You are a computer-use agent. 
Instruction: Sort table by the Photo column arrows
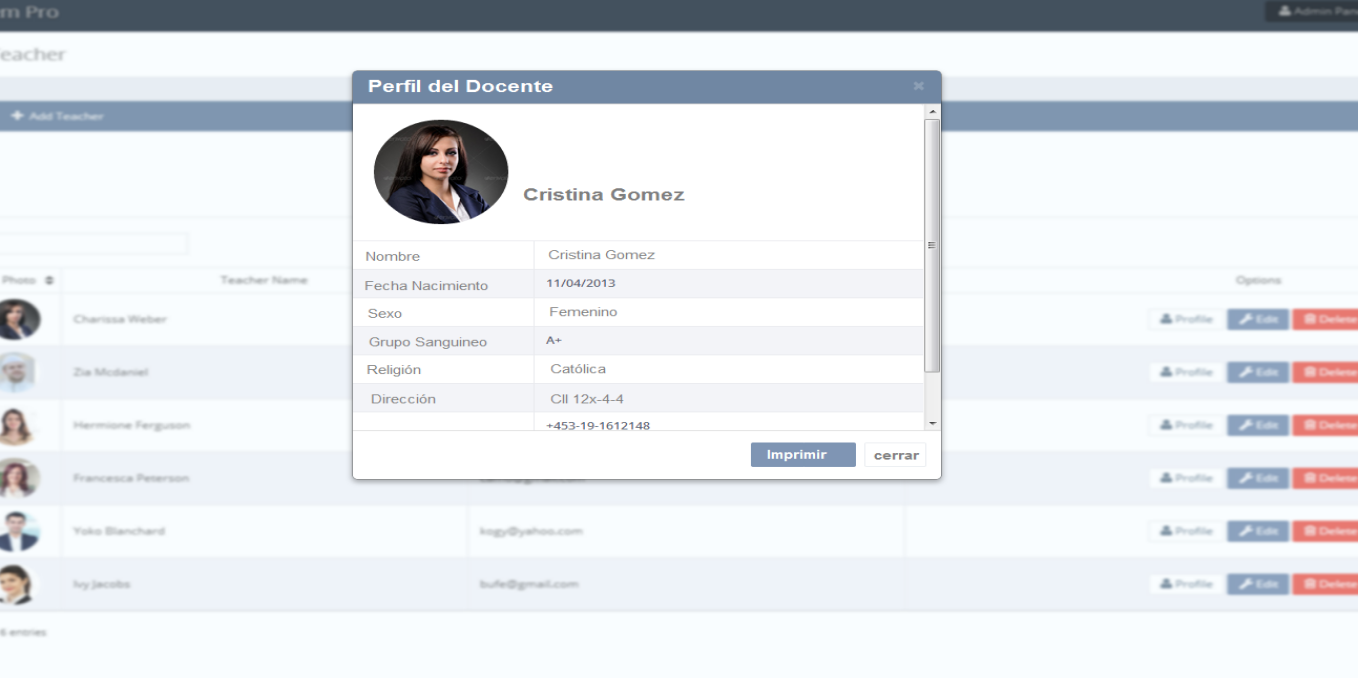tap(48, 281)
